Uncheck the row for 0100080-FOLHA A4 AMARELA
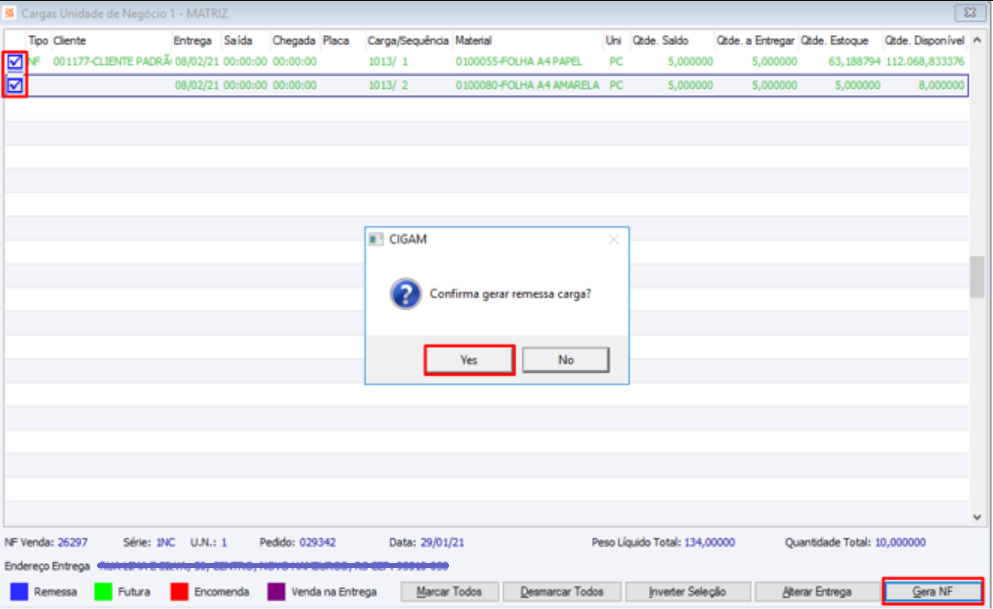Image resolution: width=993 pixels, height=609 pixels. point(15,85)
